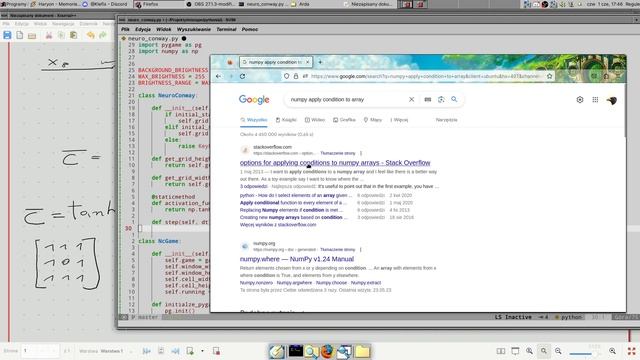
Task: Switch to OBS window in top taskbar
Action: (211, 4)
